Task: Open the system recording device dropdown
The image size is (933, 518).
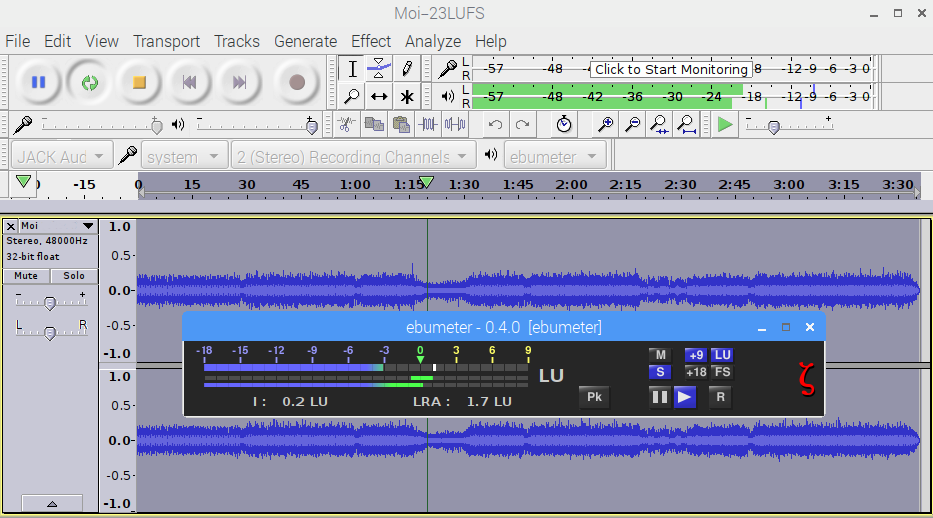Action: click(184, 156)
